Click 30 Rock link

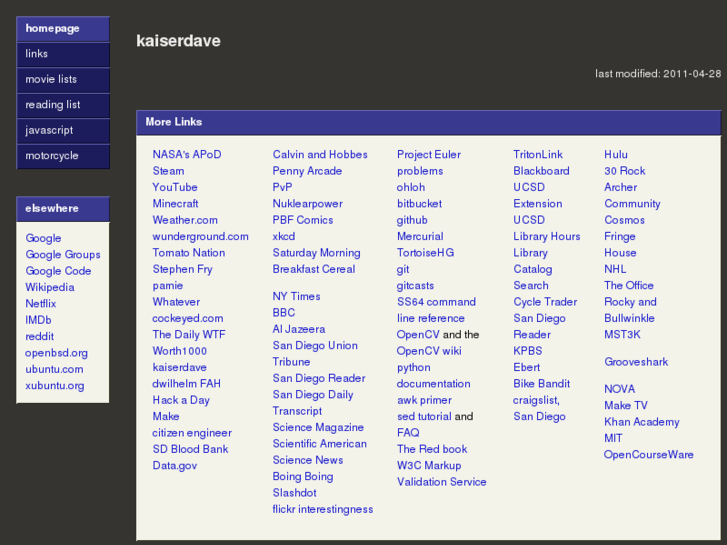click(x=625, y=171)
